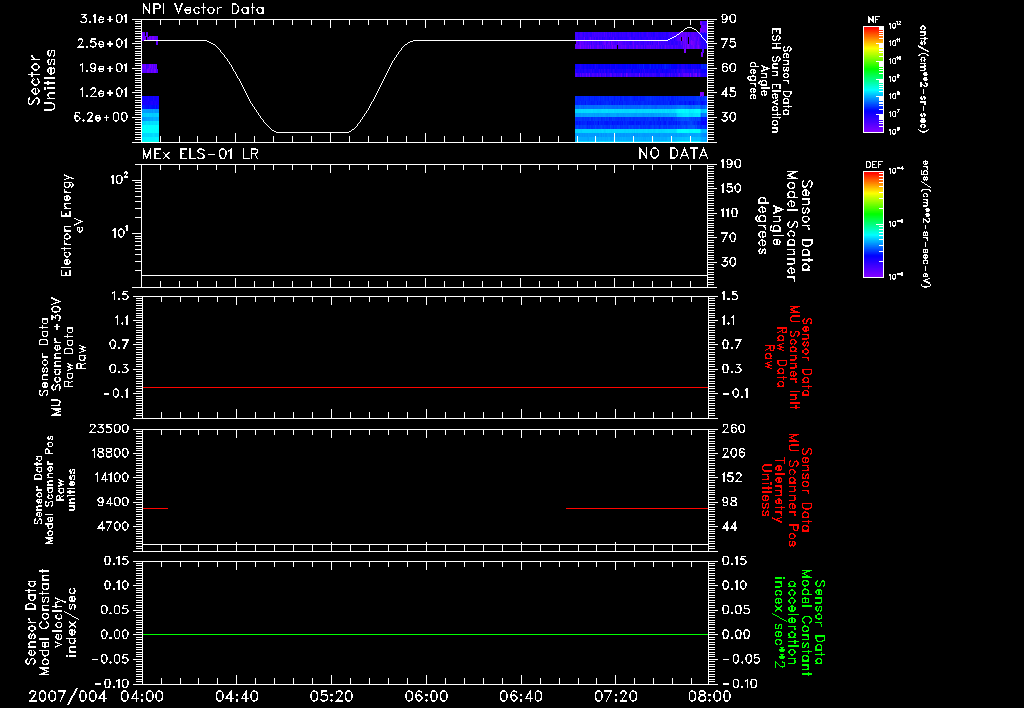Click the 'ESH Sun Elevation Angle' axis label
Screen dimensions: 1024x708
(x=771, y=80)
